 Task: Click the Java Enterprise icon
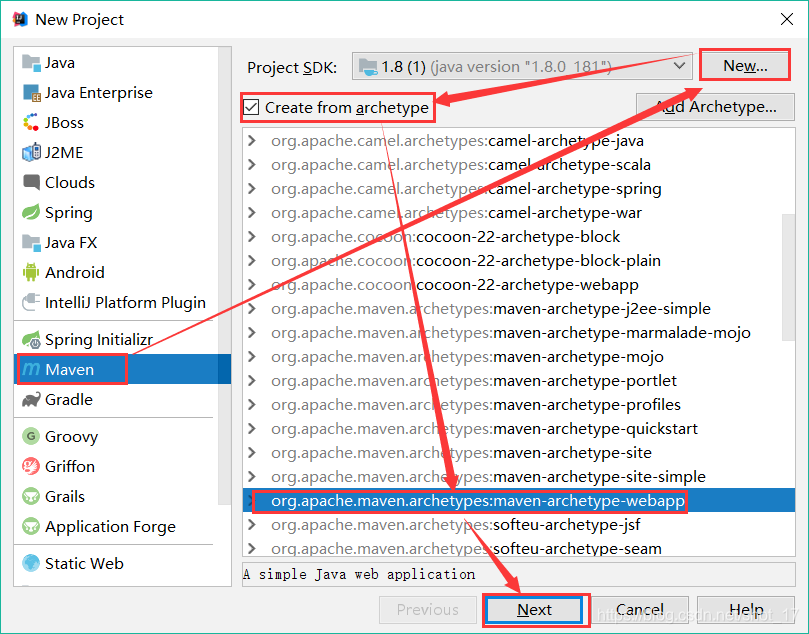(x=31, y=93)
